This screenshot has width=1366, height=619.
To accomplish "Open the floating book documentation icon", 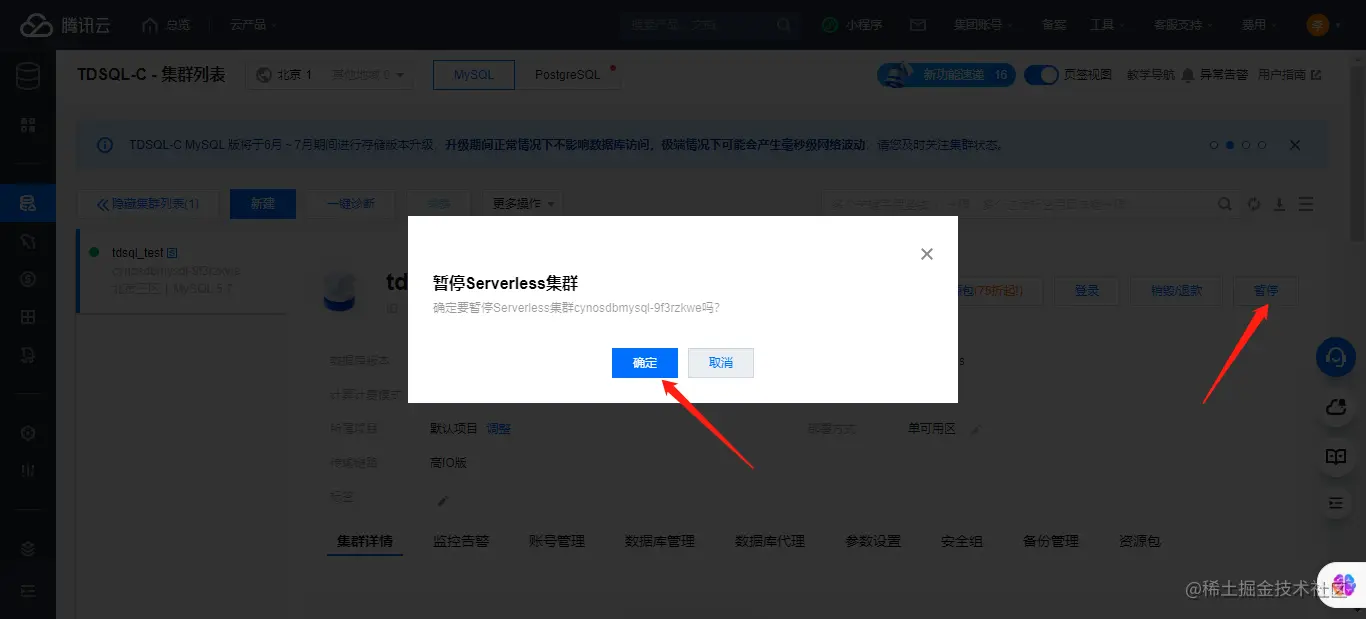I will click(1336, 456).
